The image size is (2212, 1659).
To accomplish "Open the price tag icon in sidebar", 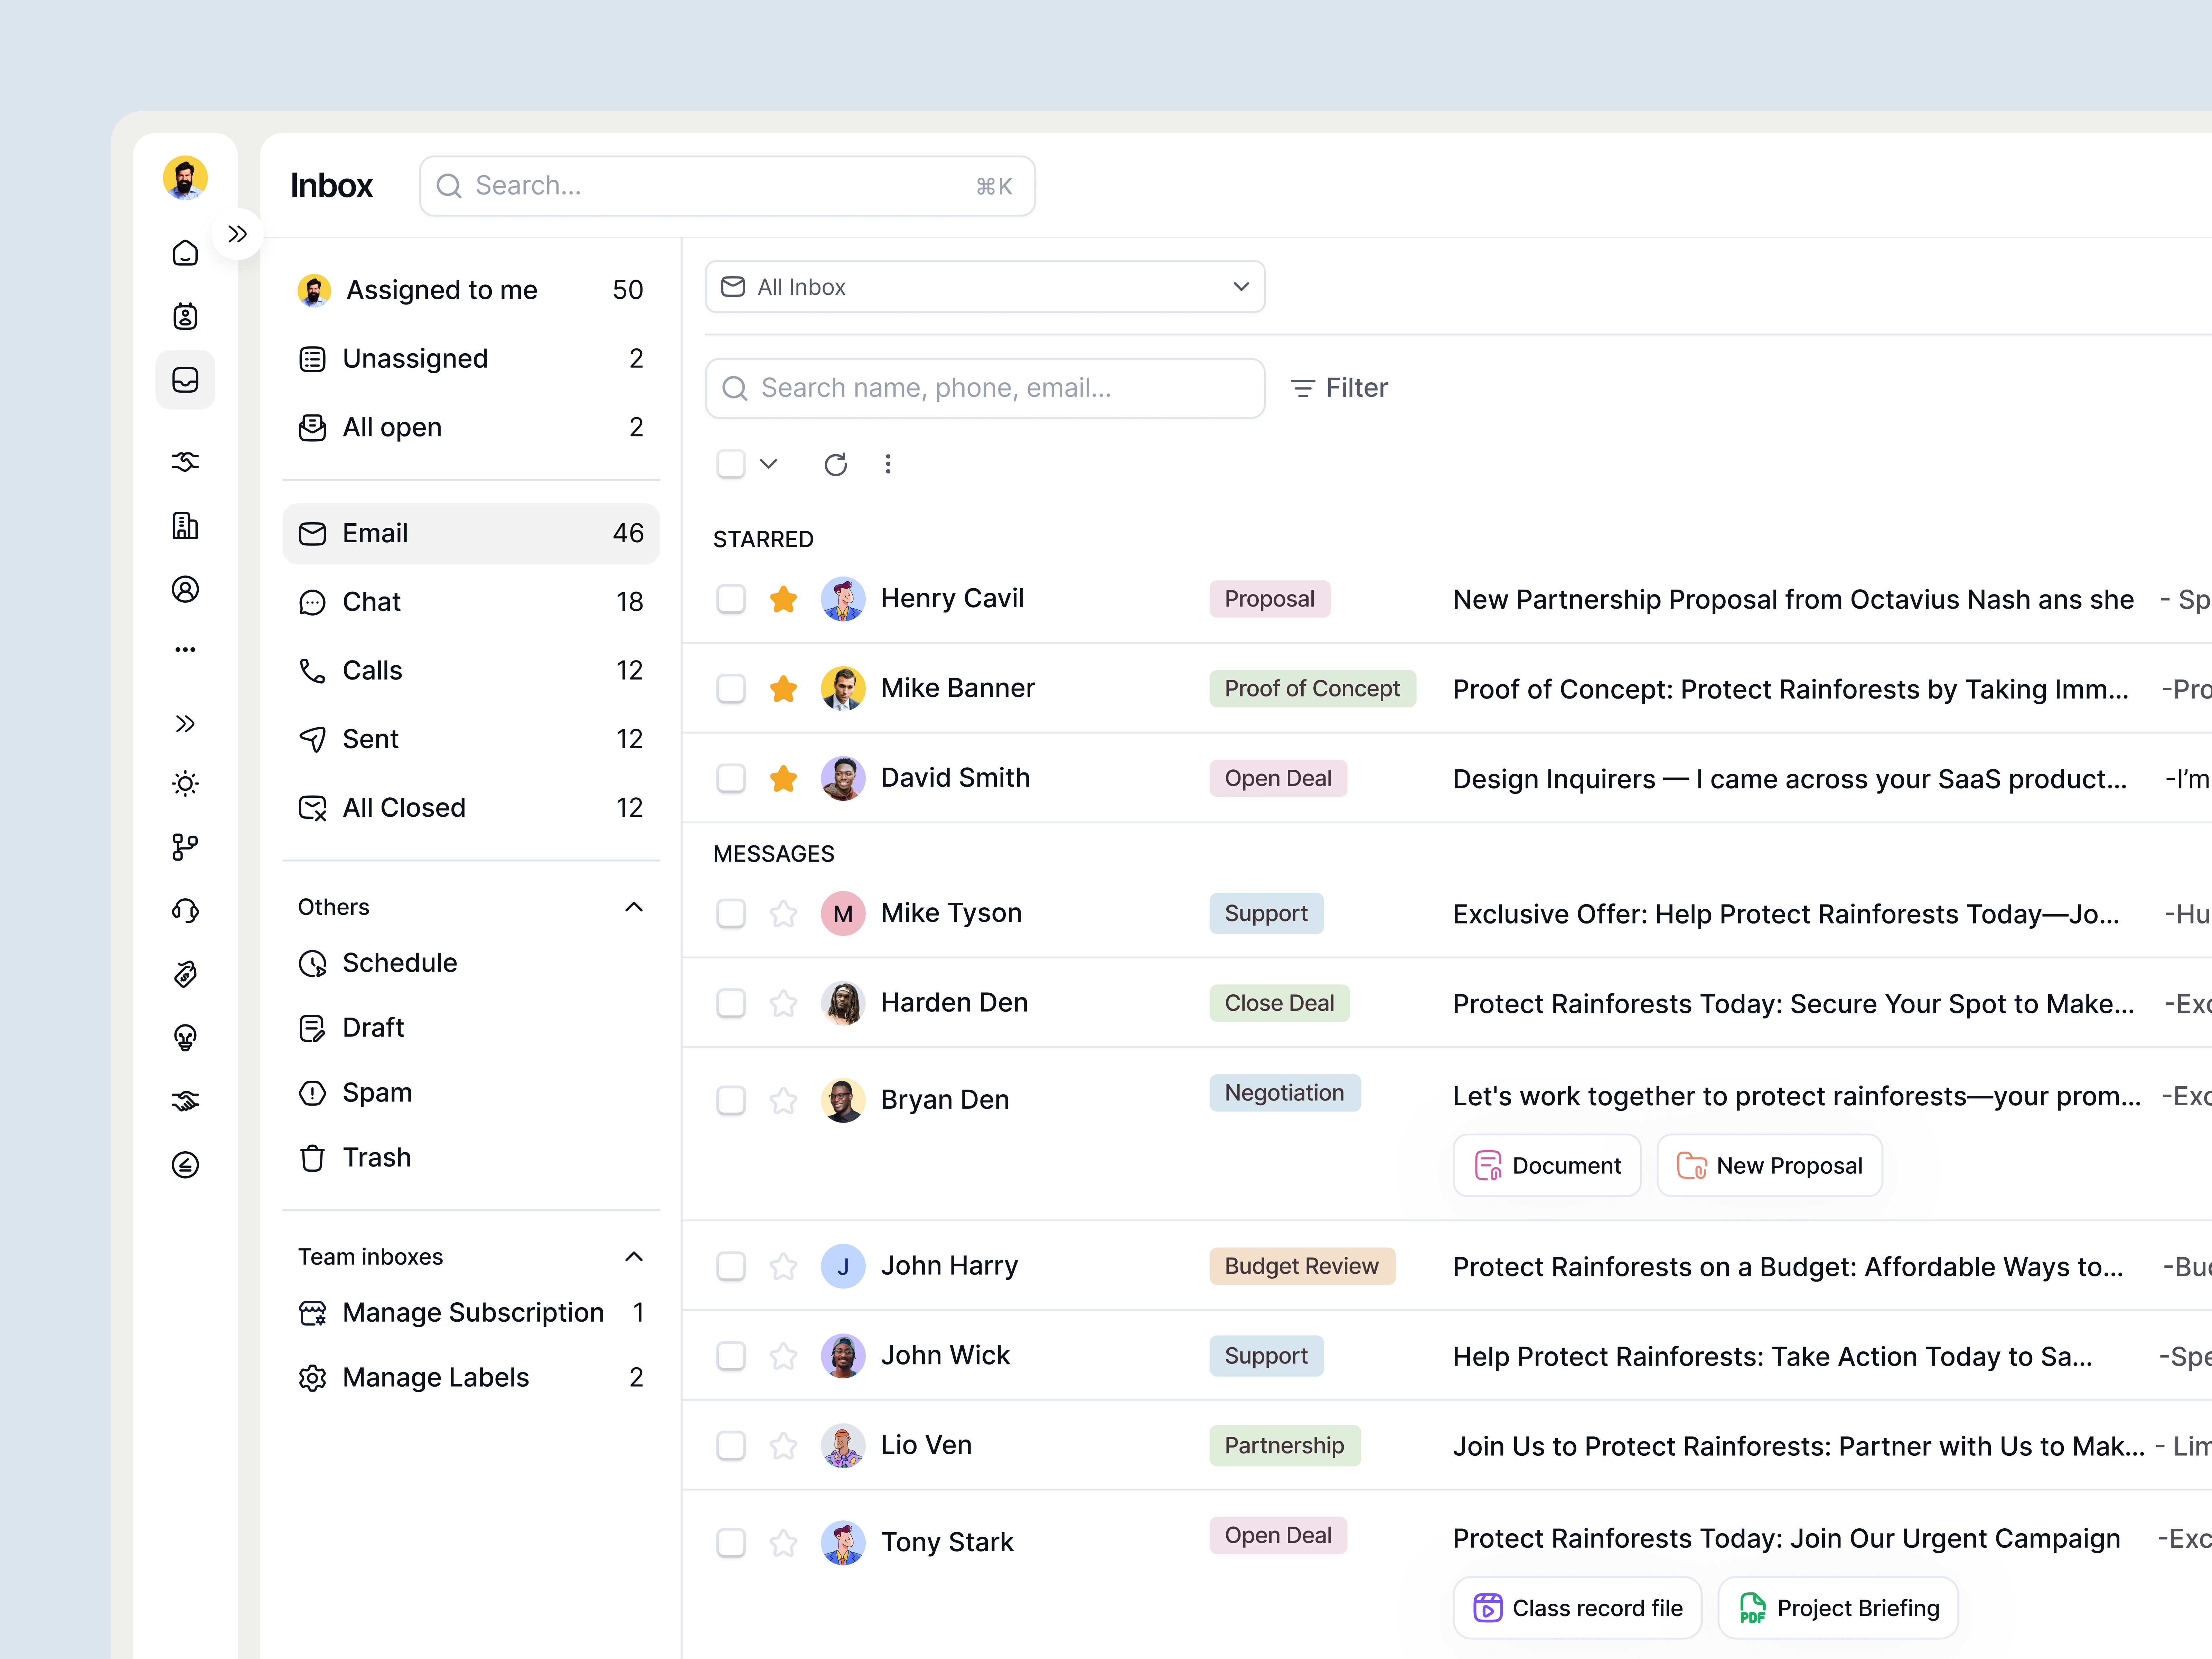I will (x=185, y=974).
